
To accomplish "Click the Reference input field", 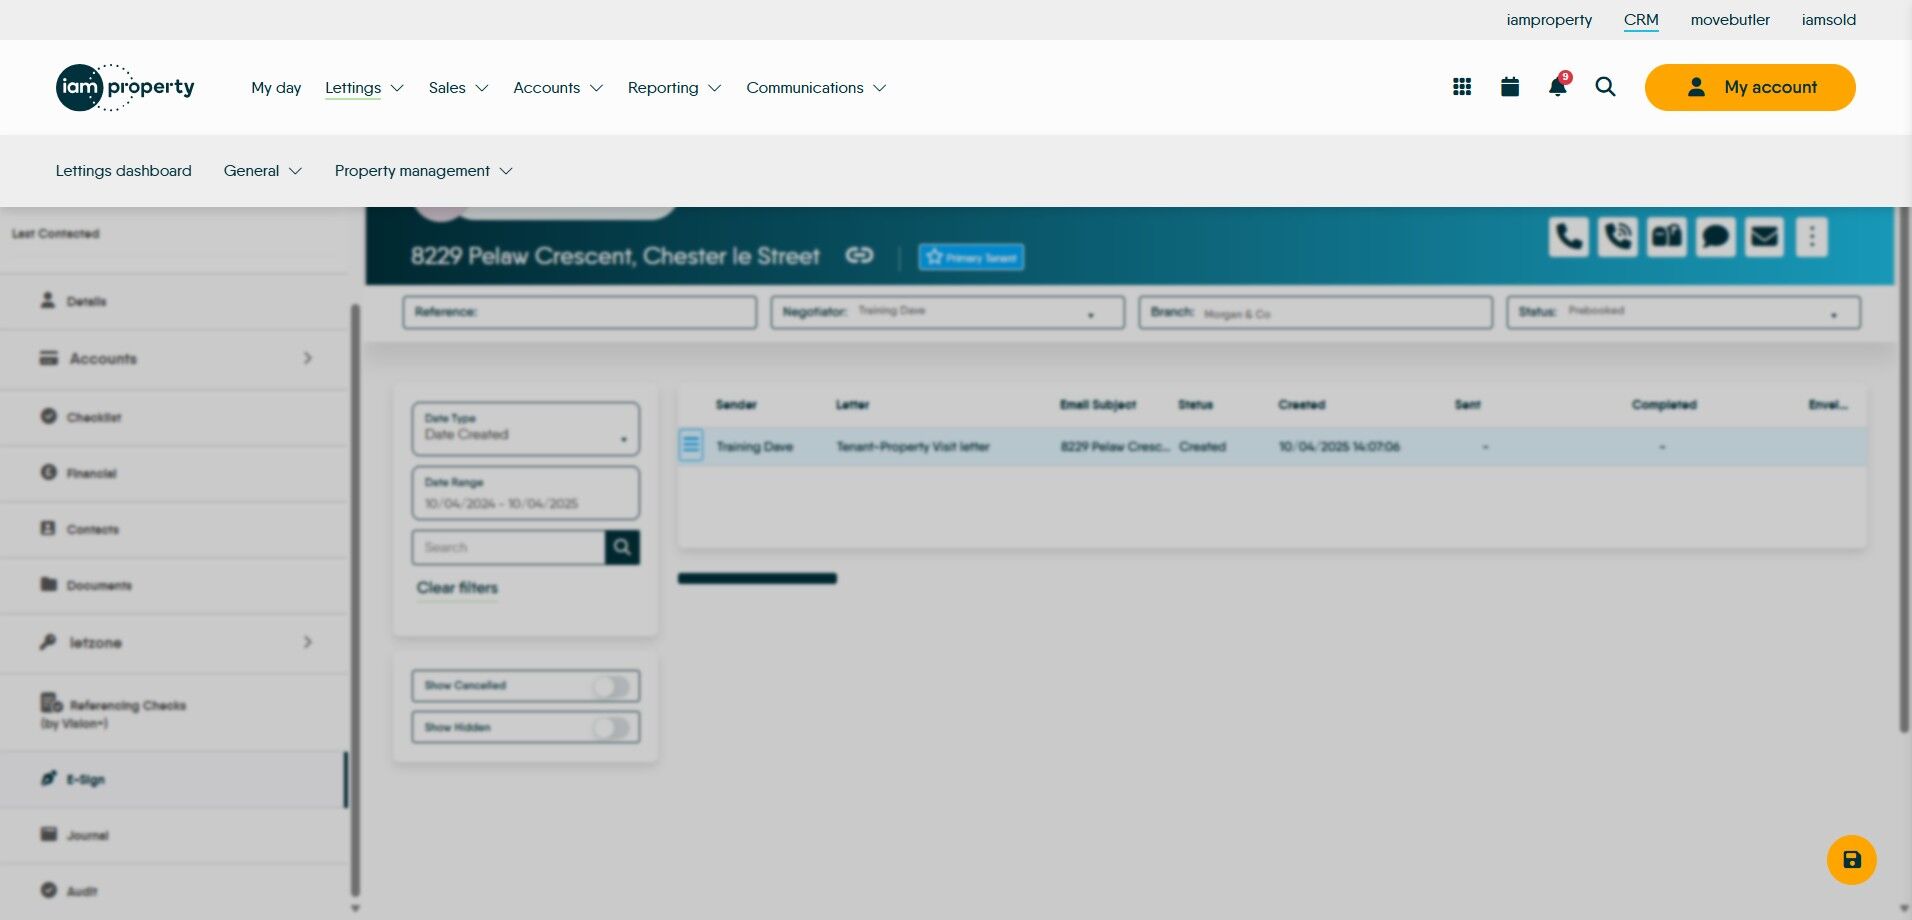I will 579,312.
